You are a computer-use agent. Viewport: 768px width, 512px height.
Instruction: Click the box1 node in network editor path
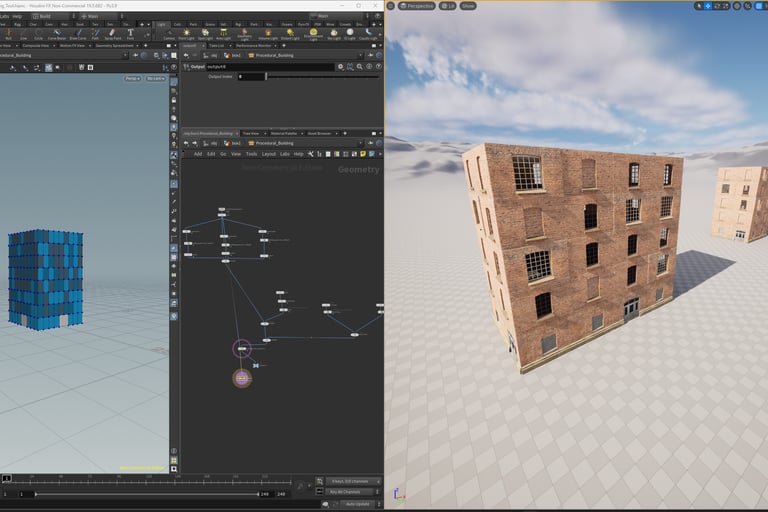click(233, 143)
